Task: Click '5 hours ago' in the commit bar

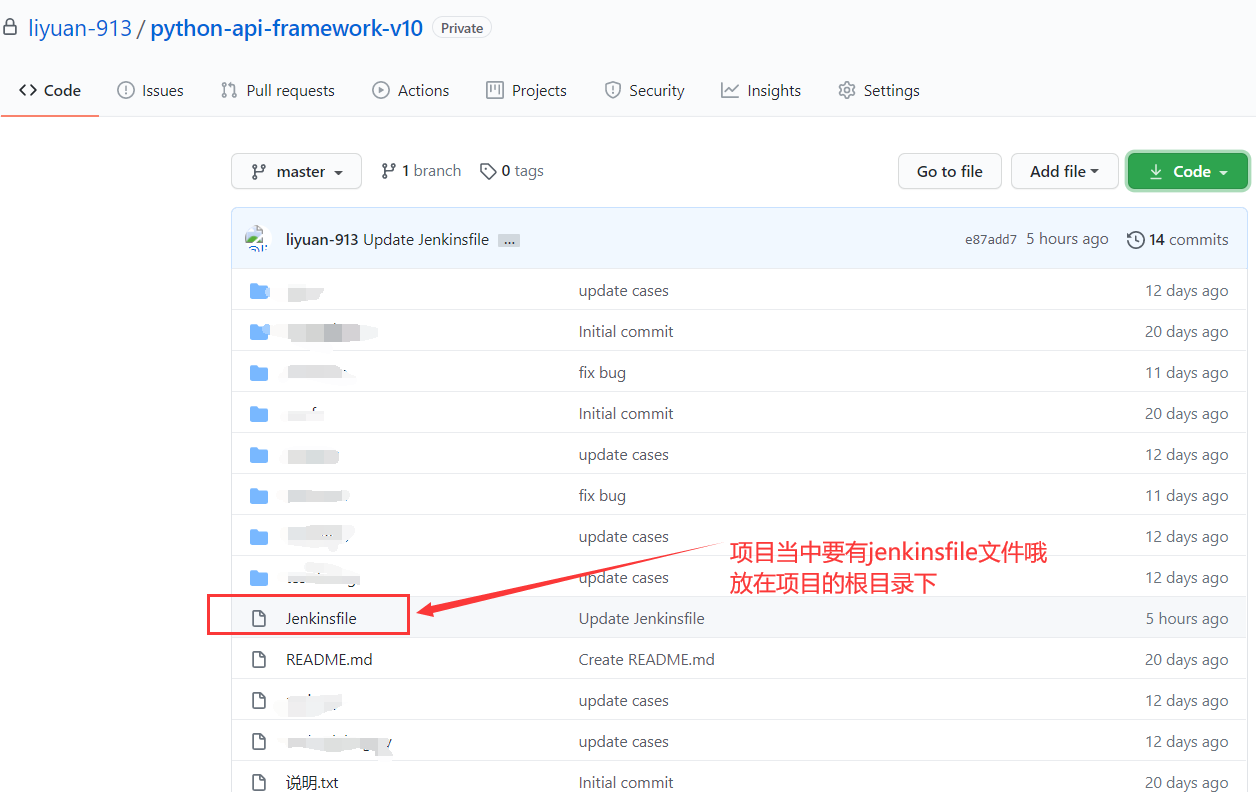Action: click(x=1067, y=239)
